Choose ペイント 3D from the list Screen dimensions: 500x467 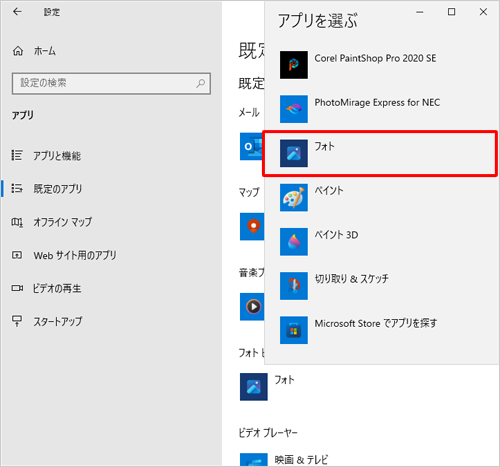tap(381, 242)
